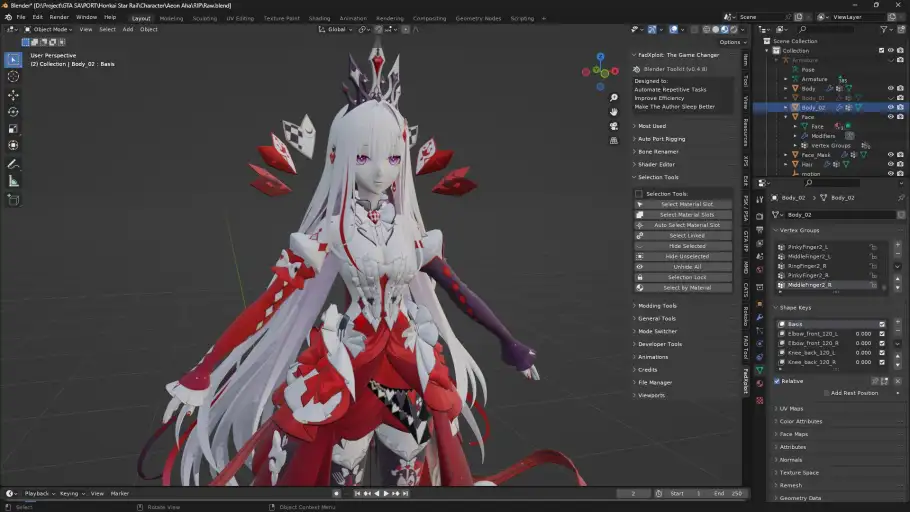This screenshot has height=512, width=910.
Task: Pick the Scale tool in toolbar
Action: (x=13, y=128)
